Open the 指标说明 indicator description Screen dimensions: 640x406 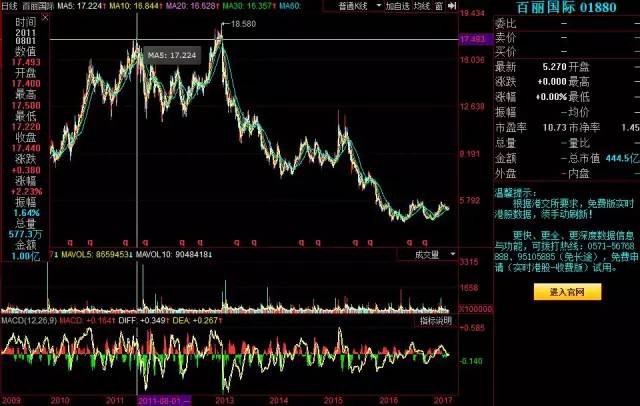click(x=434, y=321)
